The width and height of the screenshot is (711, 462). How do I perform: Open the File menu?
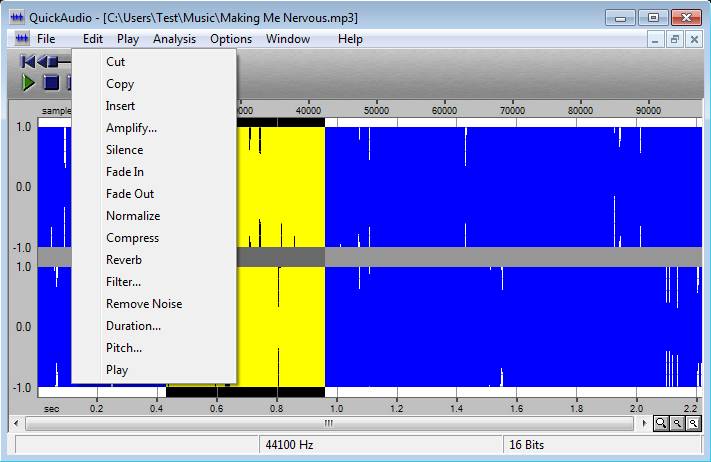46,39
